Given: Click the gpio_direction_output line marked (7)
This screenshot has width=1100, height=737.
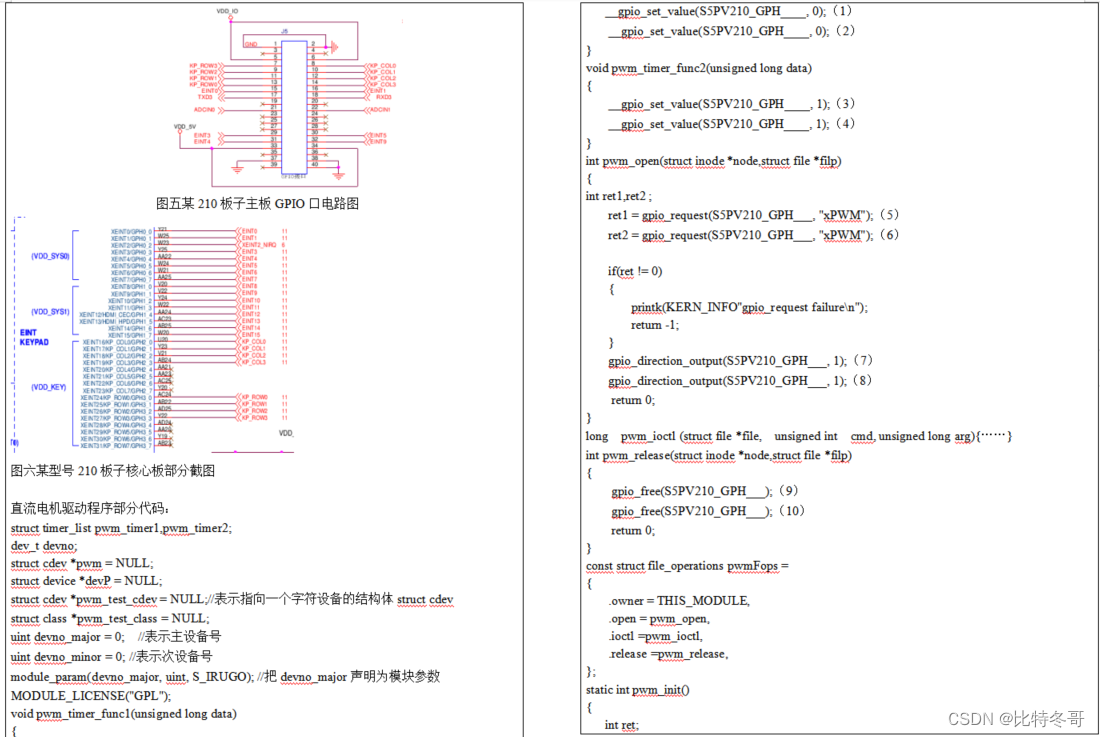Looking at the screenshot, I should [740, 361].
